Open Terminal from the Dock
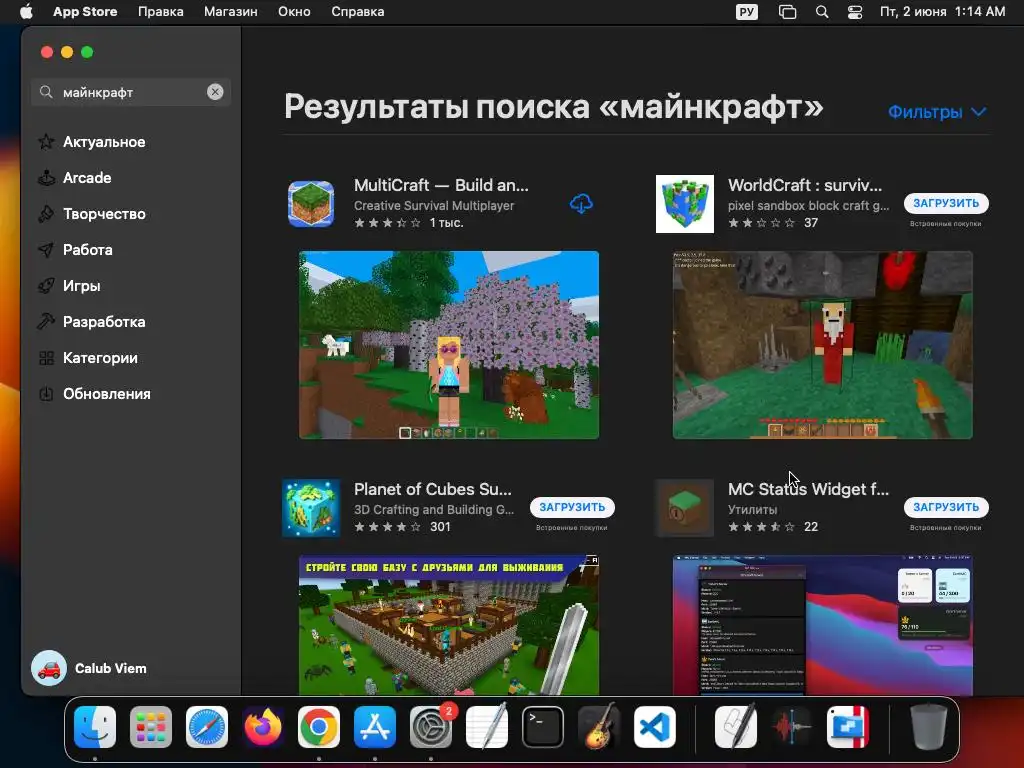 [543, 727]
